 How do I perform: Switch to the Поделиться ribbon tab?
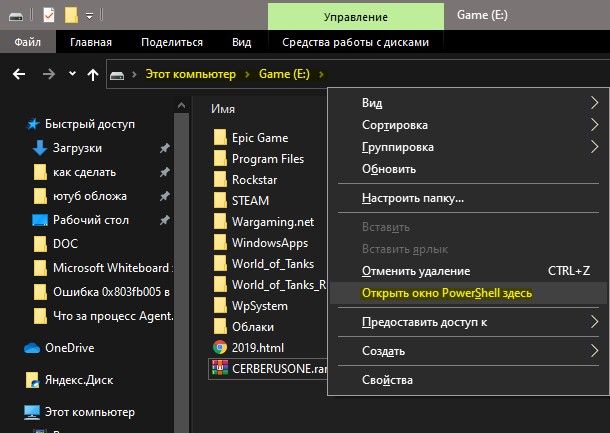(172, 42)
